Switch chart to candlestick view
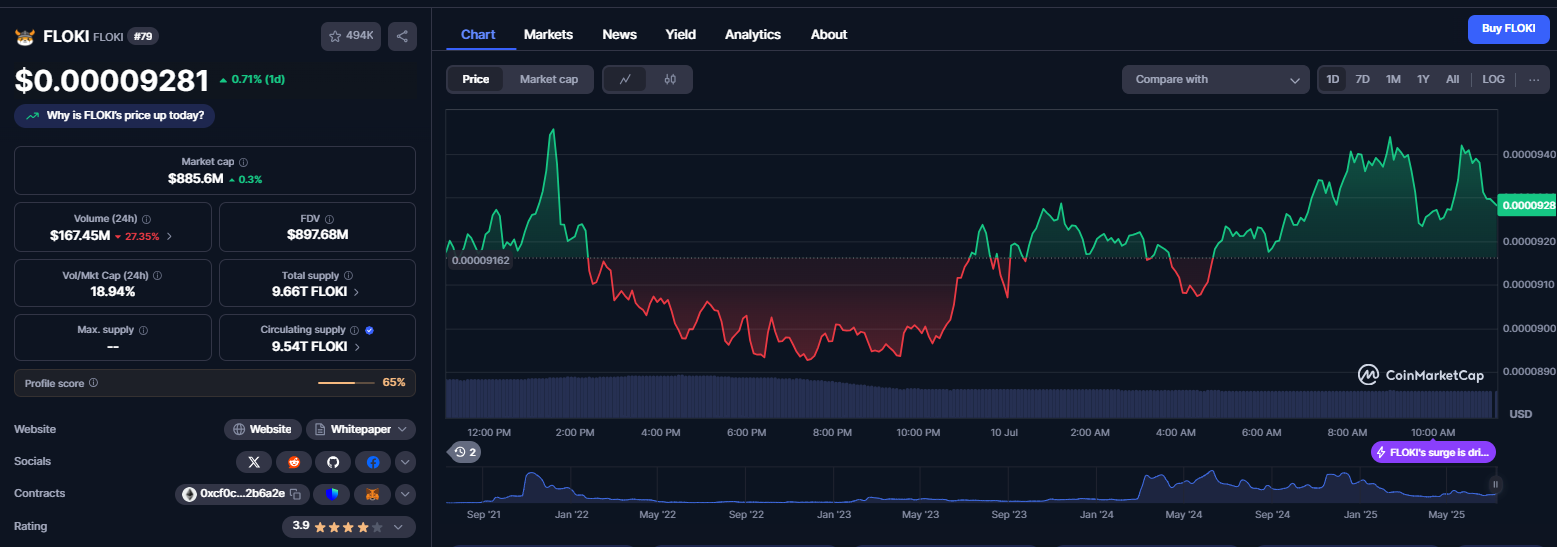The image size is (1557, 547). (670, 79)
